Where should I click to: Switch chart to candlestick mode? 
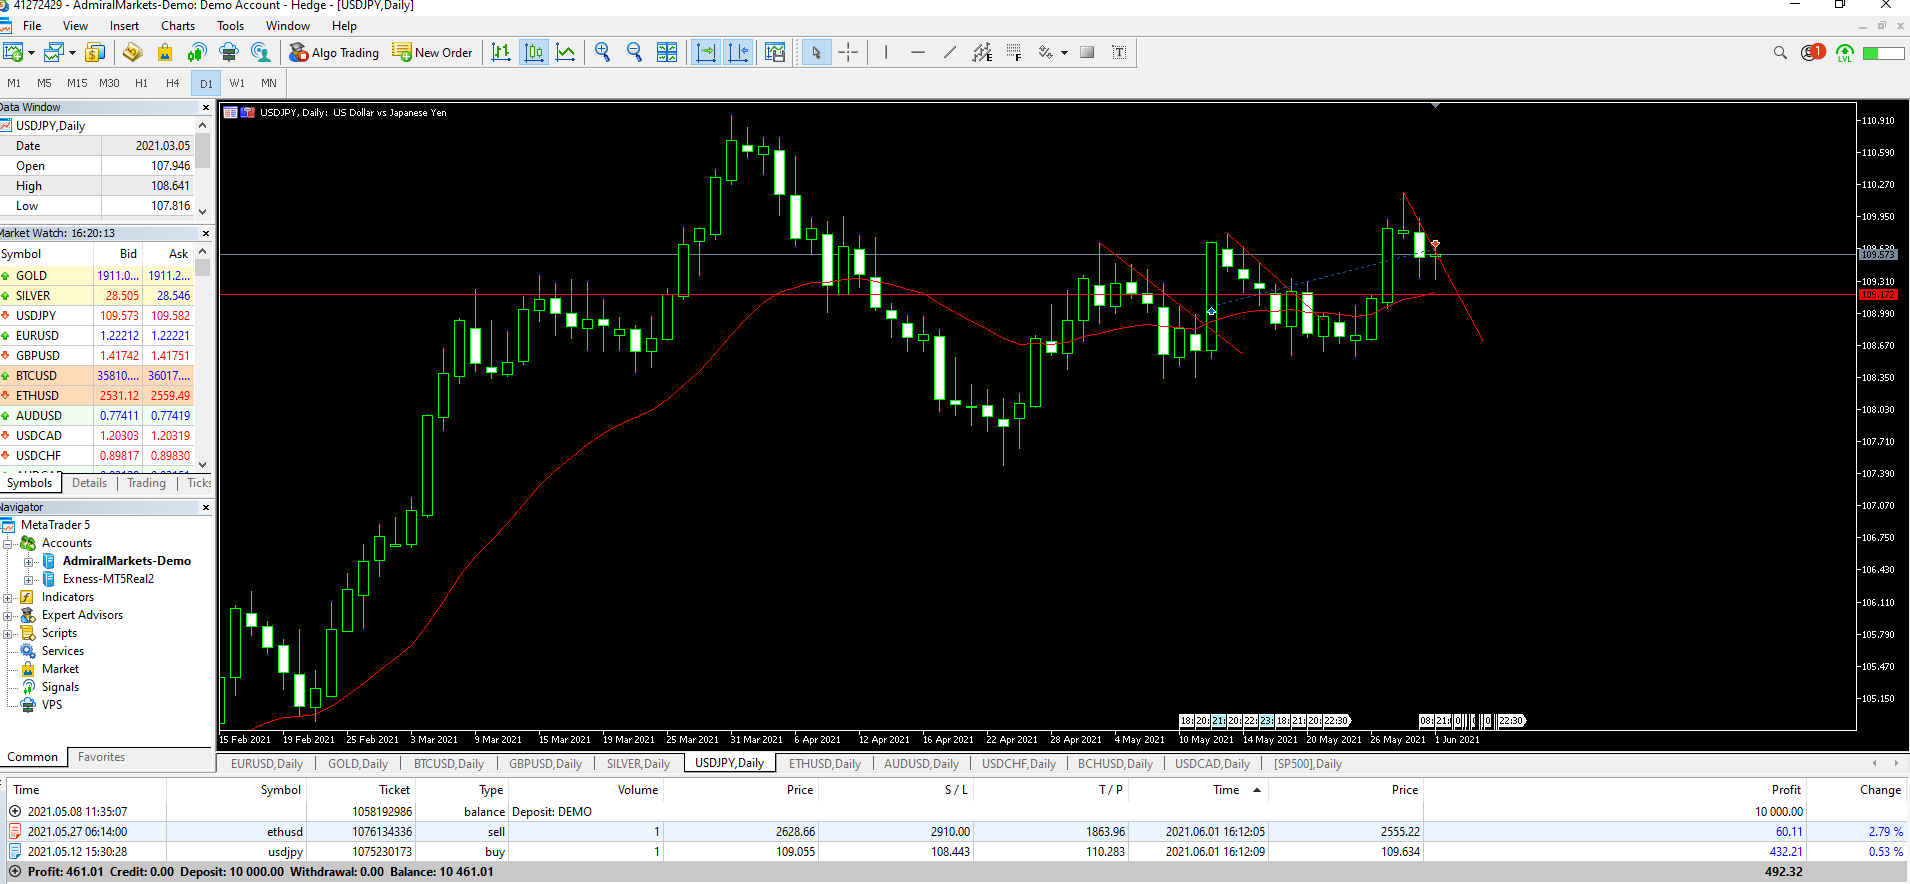point(534,52)
